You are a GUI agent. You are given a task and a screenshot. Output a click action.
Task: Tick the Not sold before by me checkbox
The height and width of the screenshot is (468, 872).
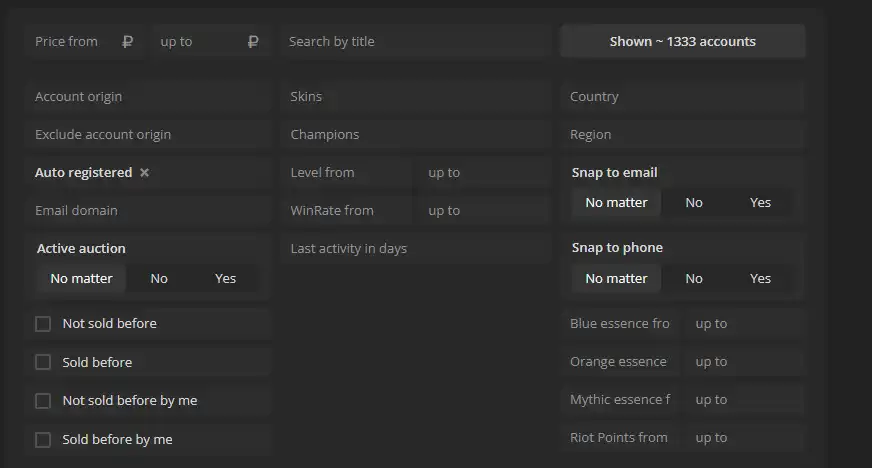[43, 401]
